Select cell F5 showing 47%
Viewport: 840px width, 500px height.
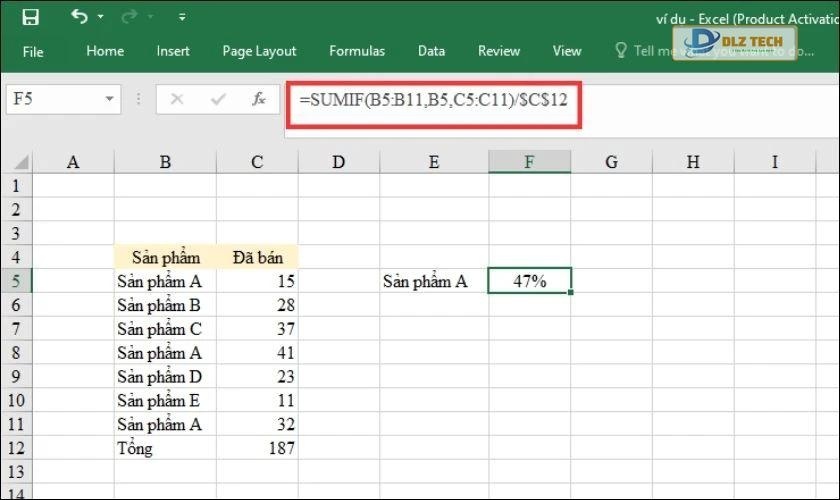[529, 282]
